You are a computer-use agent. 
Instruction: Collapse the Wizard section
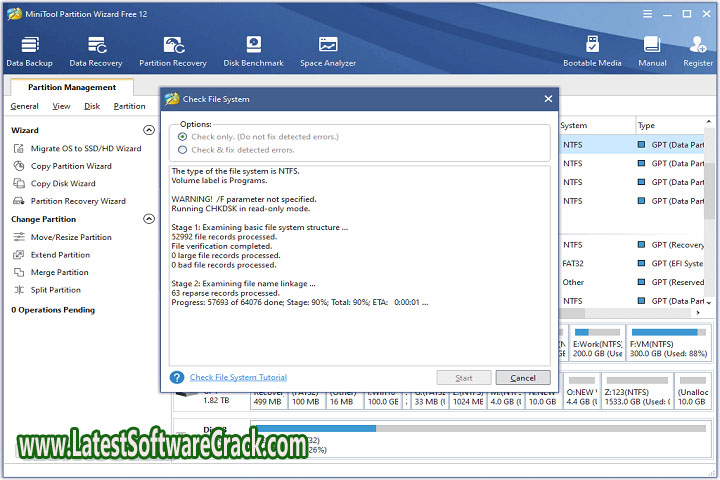tap(149, 130)
